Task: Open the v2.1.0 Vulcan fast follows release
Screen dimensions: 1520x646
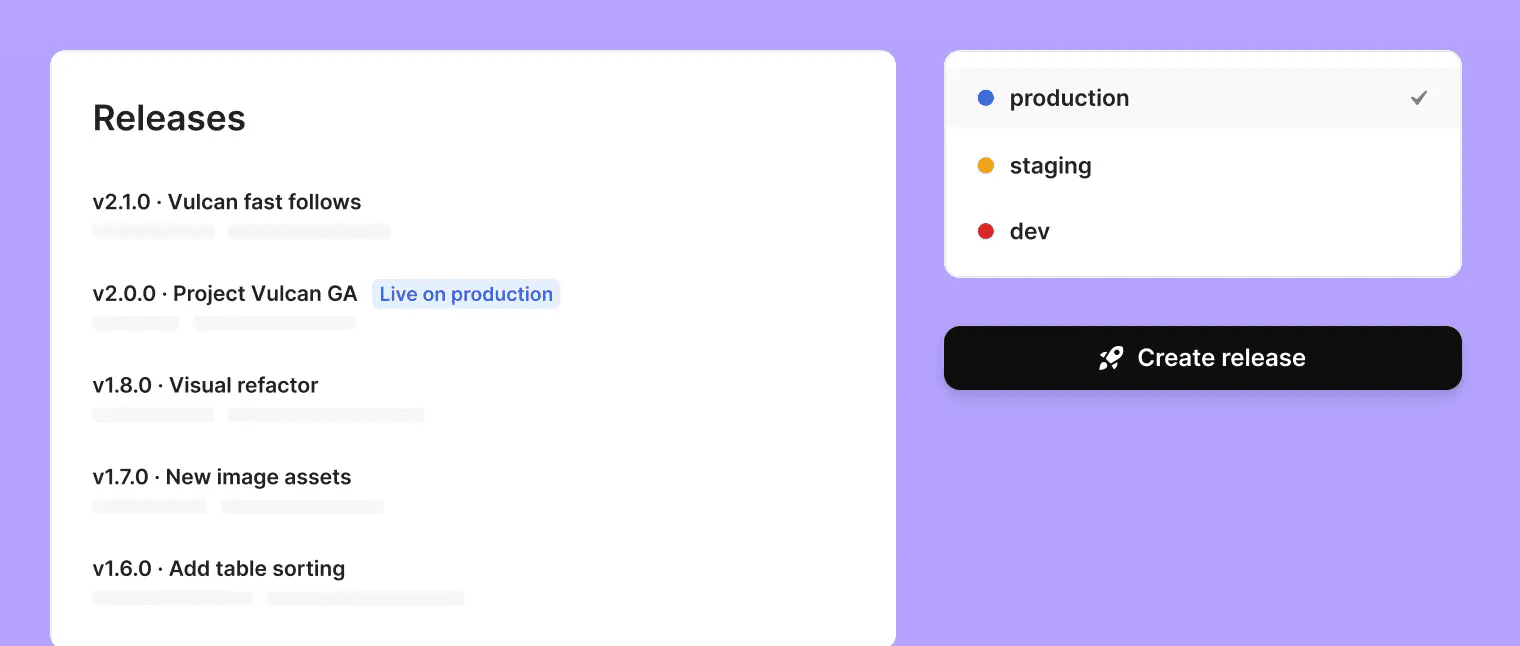Action: pyautogui.click(x=227, y=202)
